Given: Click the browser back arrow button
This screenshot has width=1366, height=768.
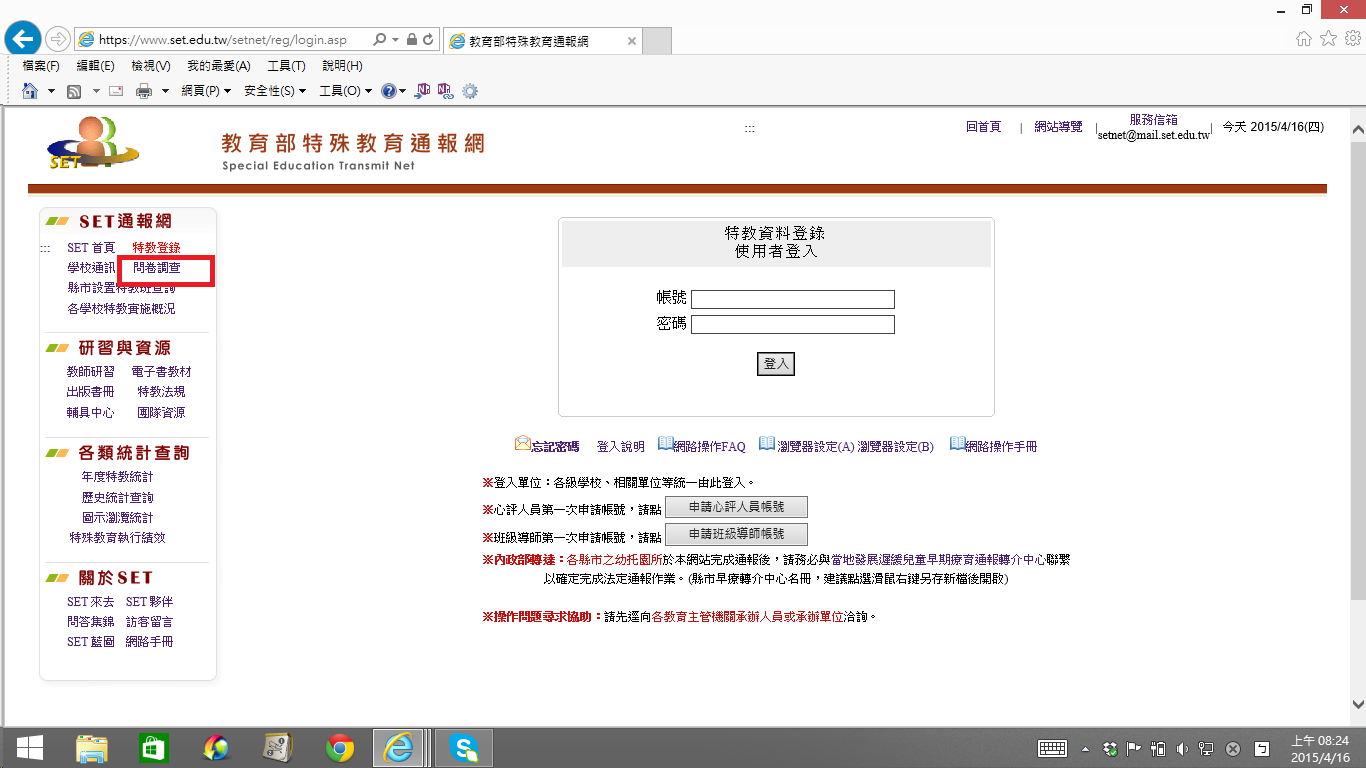Looking at the screenshot, I should tap(22, 39).
